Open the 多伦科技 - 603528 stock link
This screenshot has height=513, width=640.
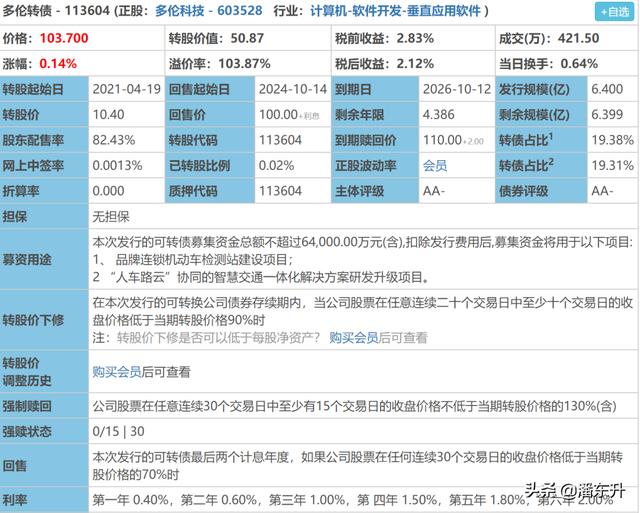(x=209, y=11)
